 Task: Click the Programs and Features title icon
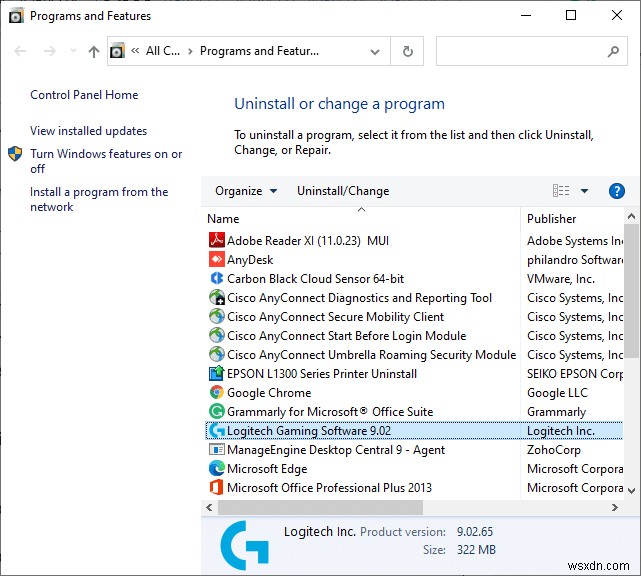[16, 16]
